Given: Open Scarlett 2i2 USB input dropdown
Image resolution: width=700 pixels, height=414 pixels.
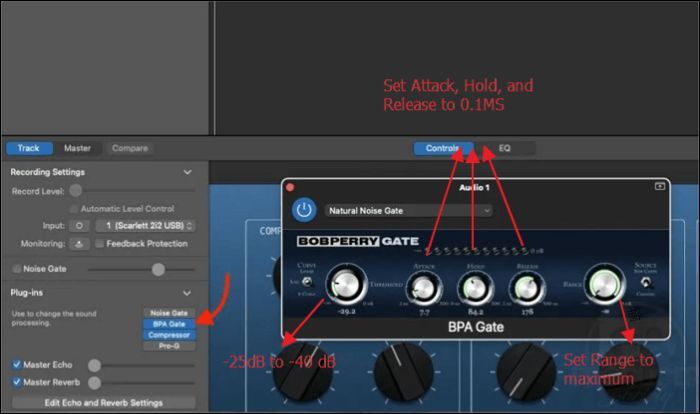Looking at the screenshot, I should pyautogui.click(x=146, y=226).
